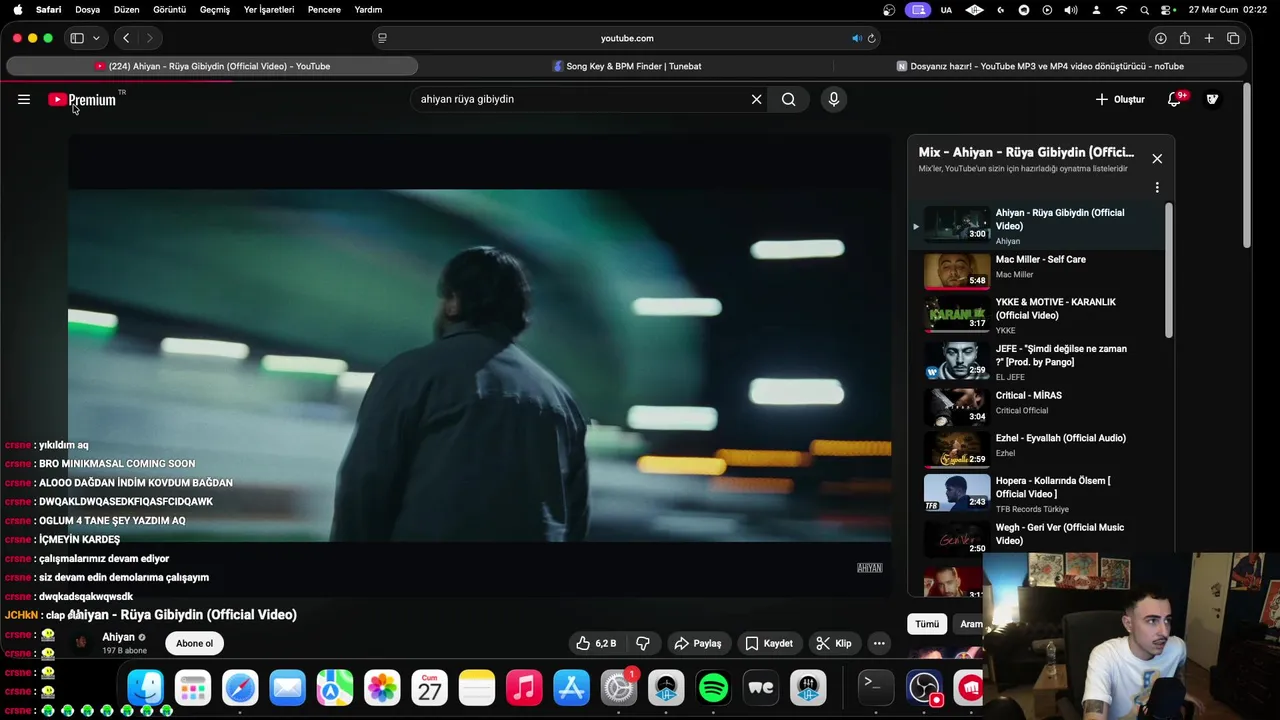Open more actions three-dot menu under video

[x=879, y=643]
